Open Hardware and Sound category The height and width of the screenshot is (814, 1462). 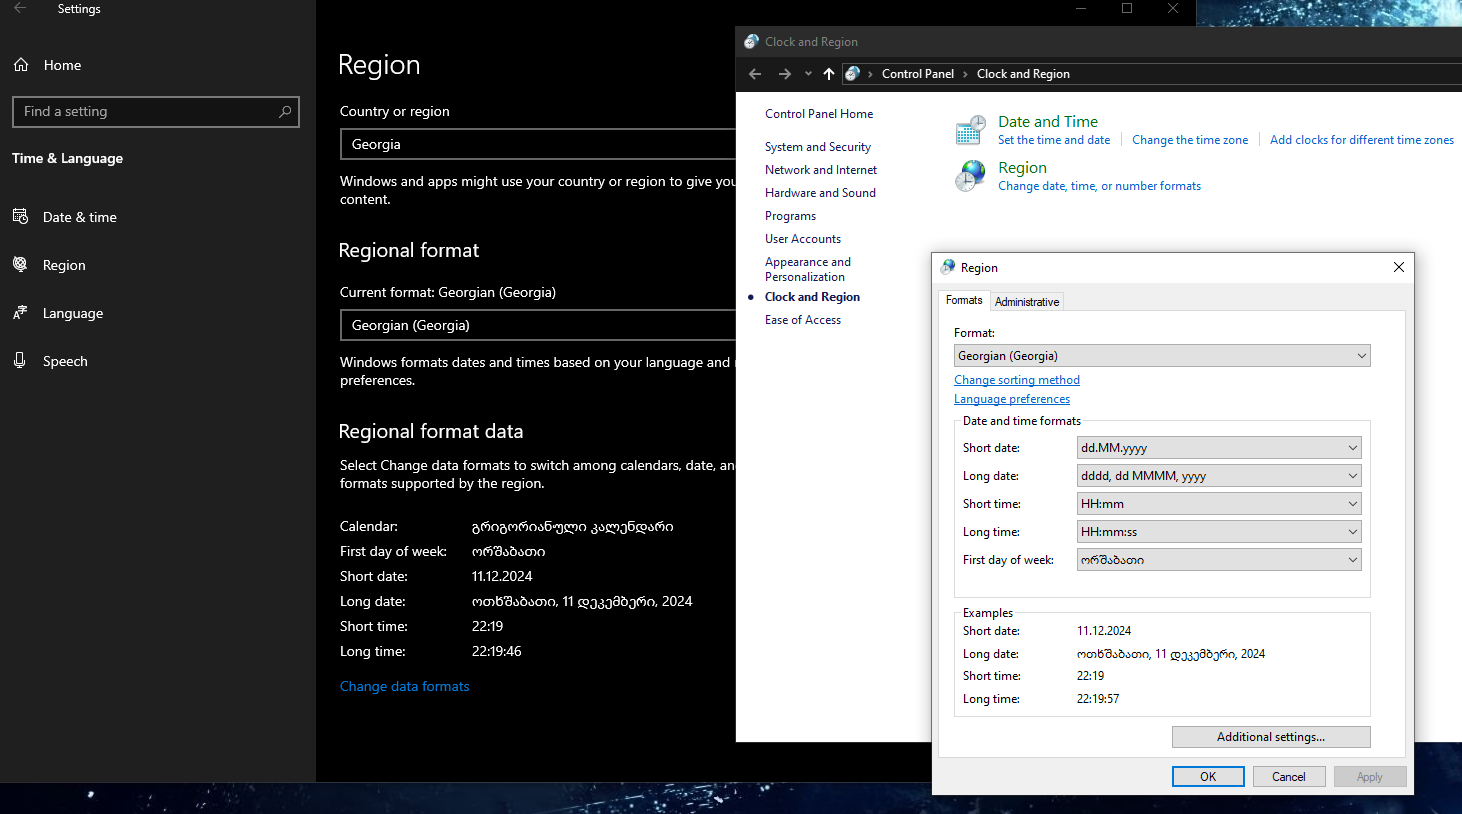820,193
